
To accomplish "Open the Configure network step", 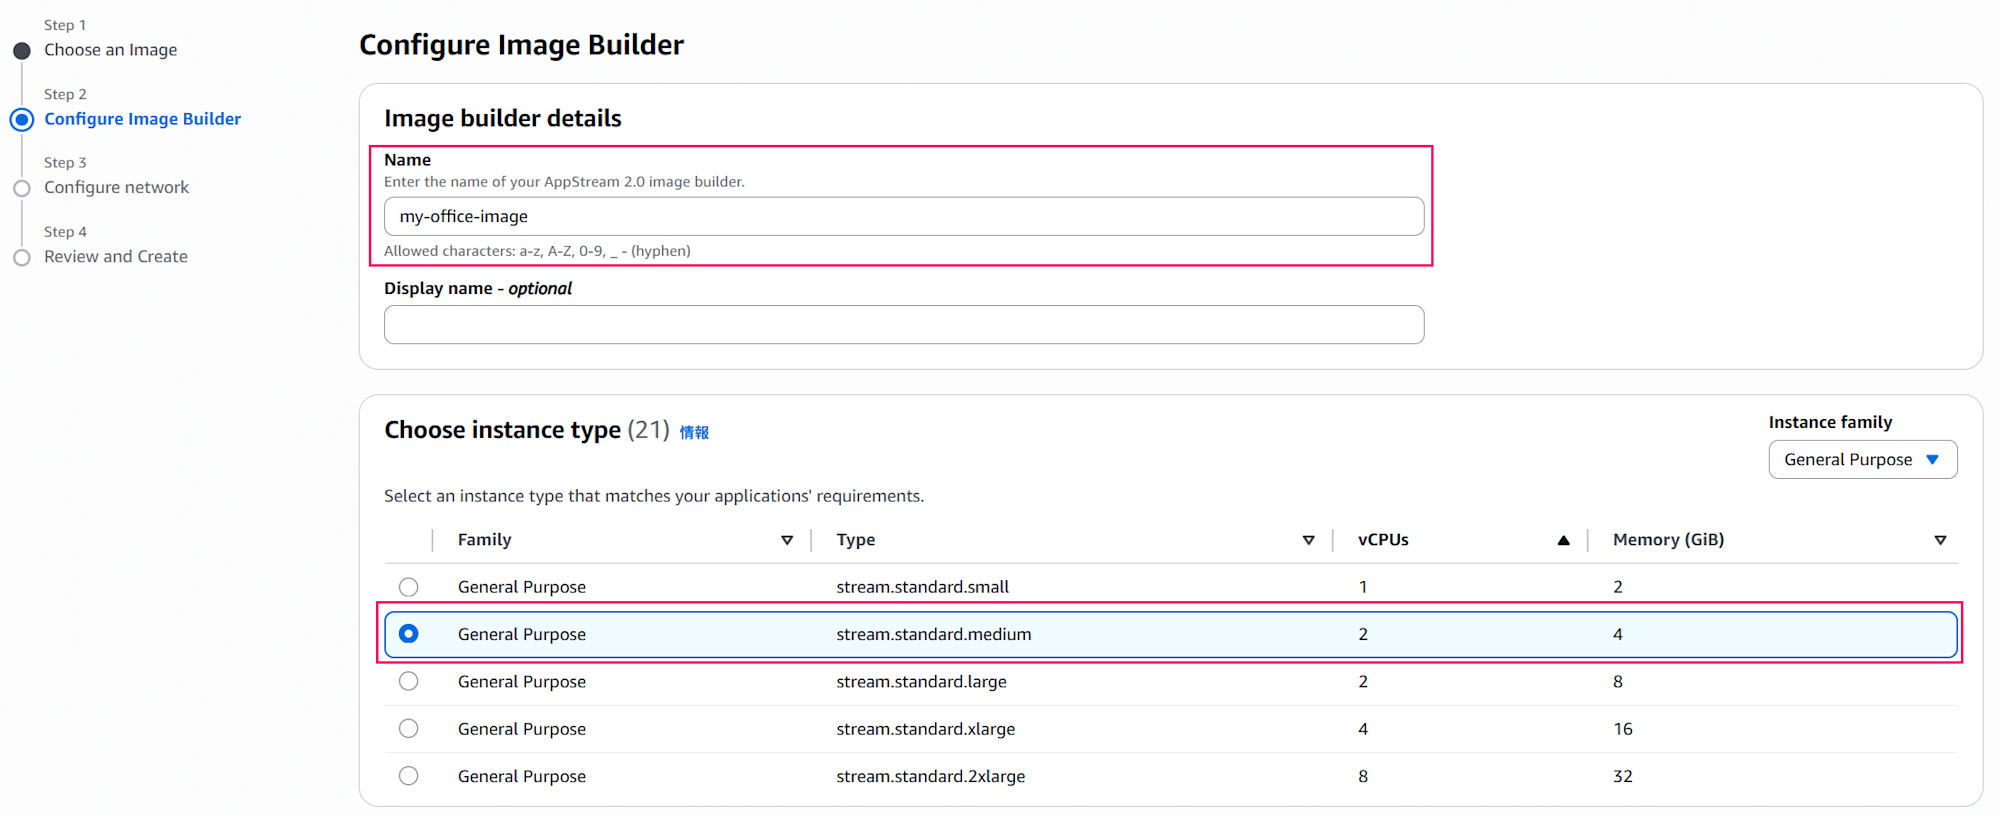I will 116,187.
